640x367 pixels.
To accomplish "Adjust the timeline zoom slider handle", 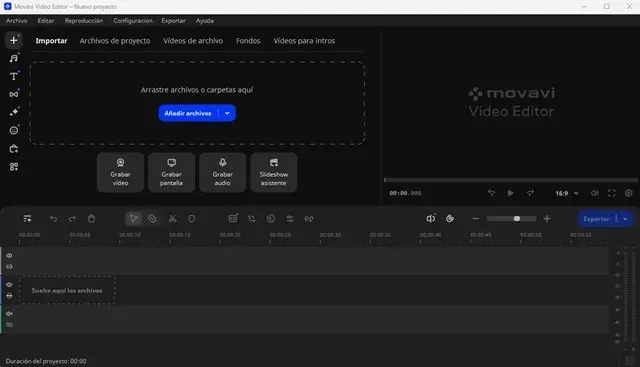I will tap(517, 219).
